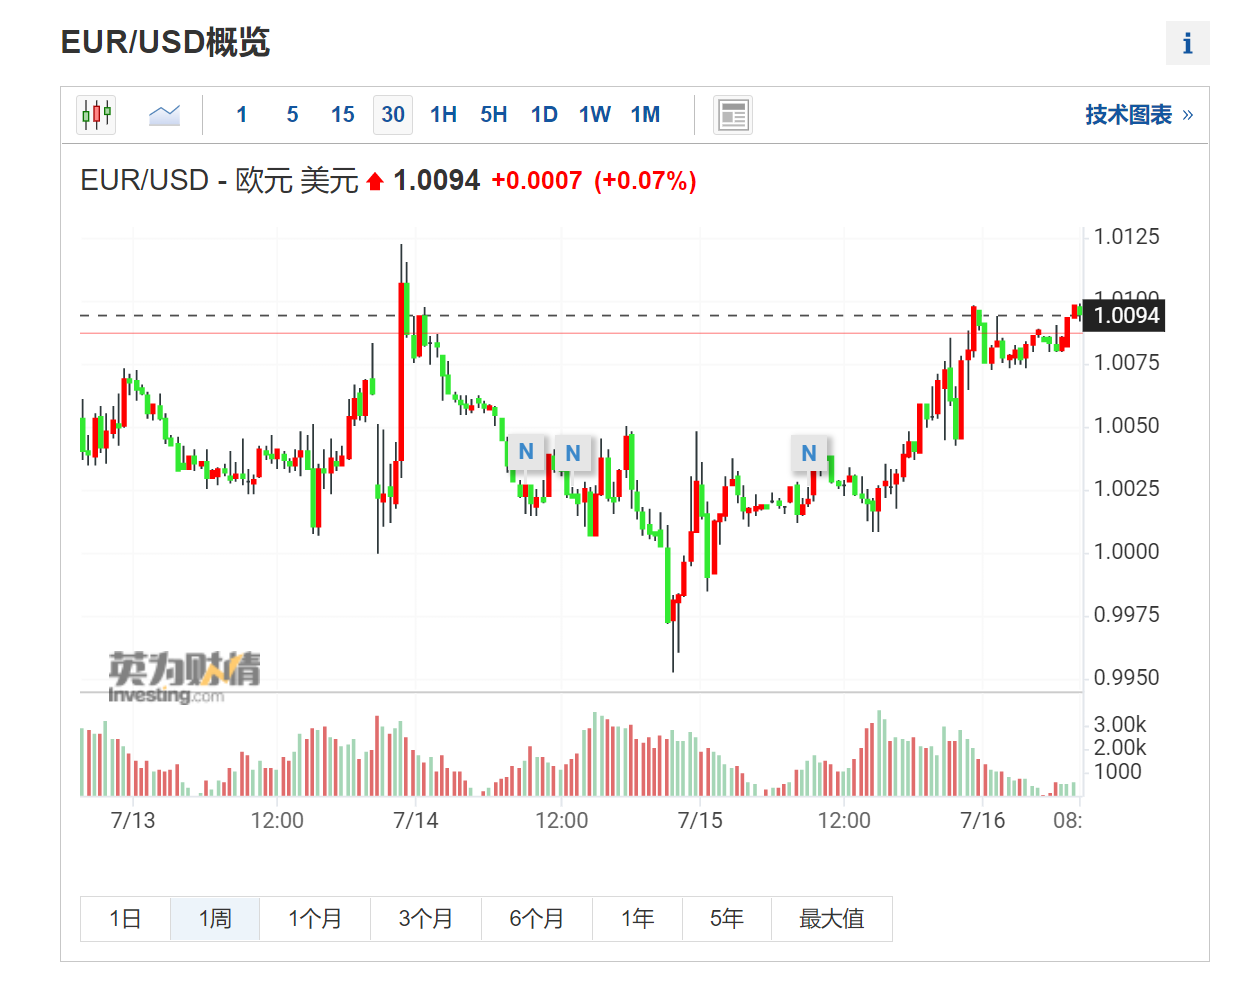Click the EUR/USD - 欧元 美元 title
This screenshot has width=1239, height=983.
[219, 181]
